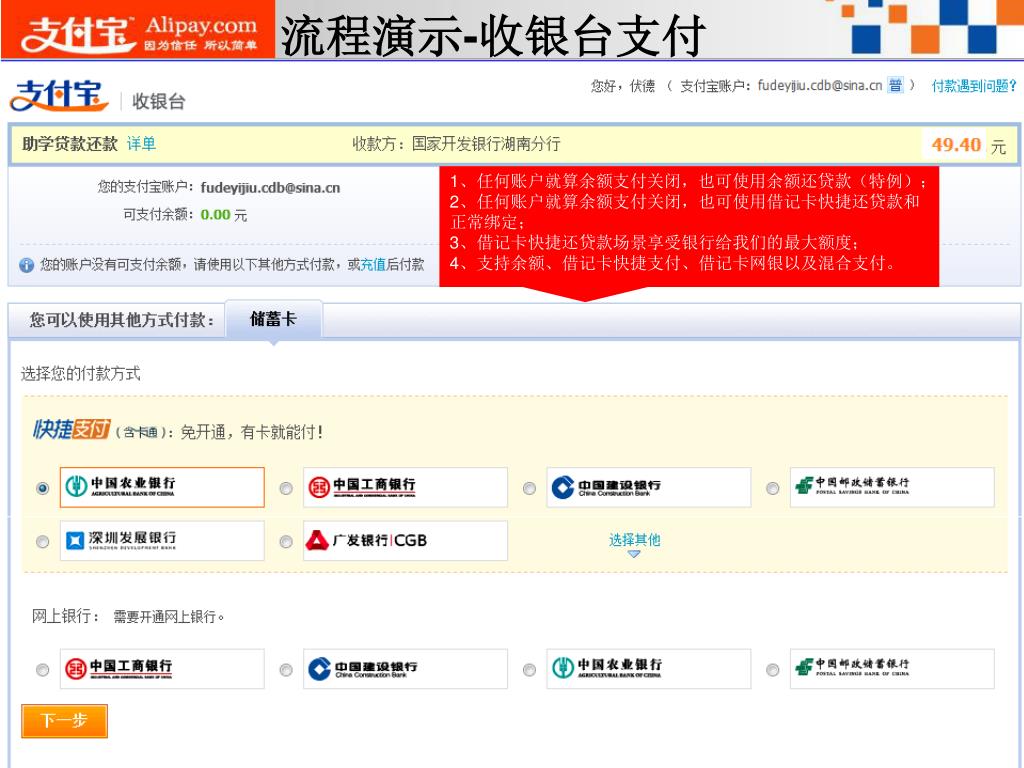Click the 收银台 label beside logo

159,101
